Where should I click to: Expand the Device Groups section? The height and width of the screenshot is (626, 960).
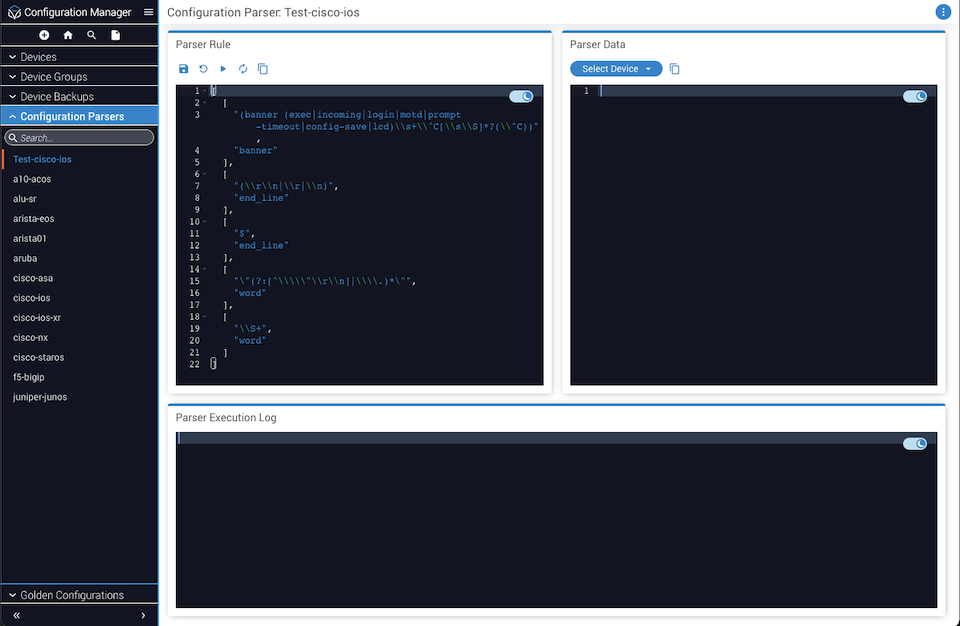tap(79, 77)
